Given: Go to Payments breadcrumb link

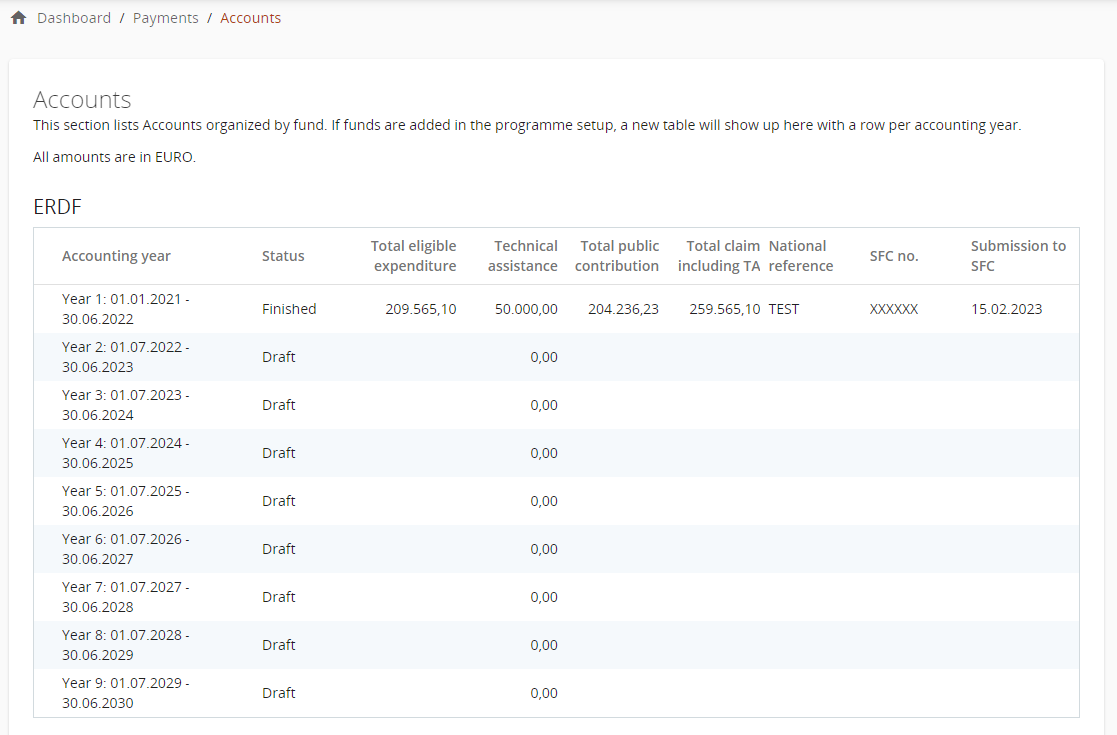Looking at the screenshot, I should click(165, 18).
